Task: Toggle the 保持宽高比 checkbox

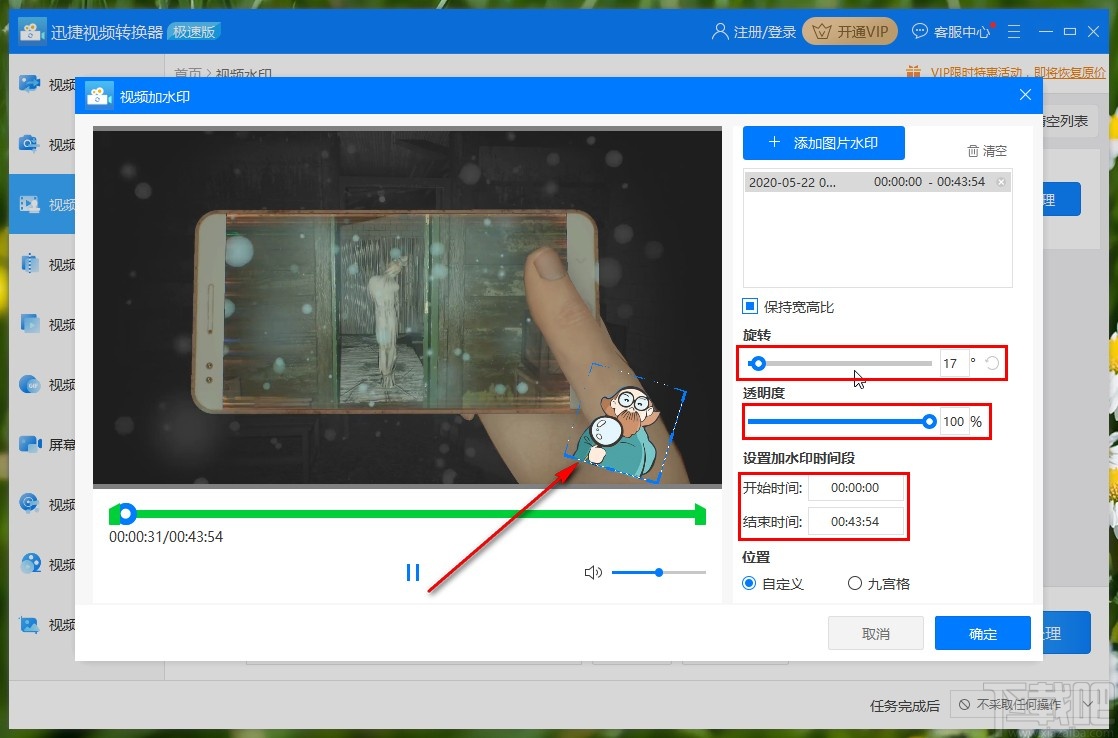Action: coord(749,306)
